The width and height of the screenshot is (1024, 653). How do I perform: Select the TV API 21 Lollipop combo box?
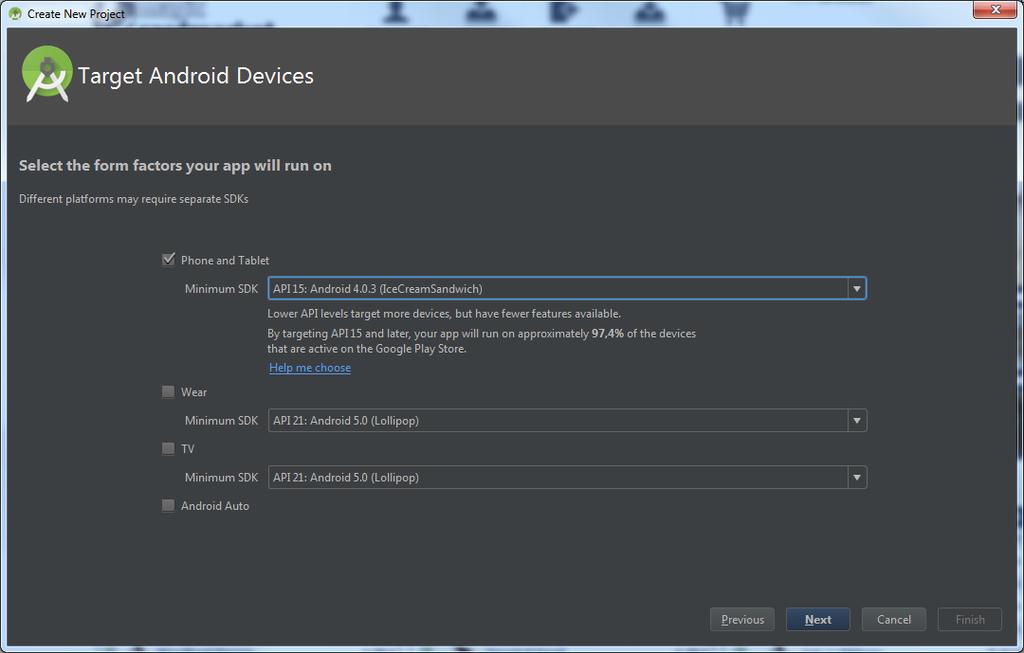tap(567, 477)
